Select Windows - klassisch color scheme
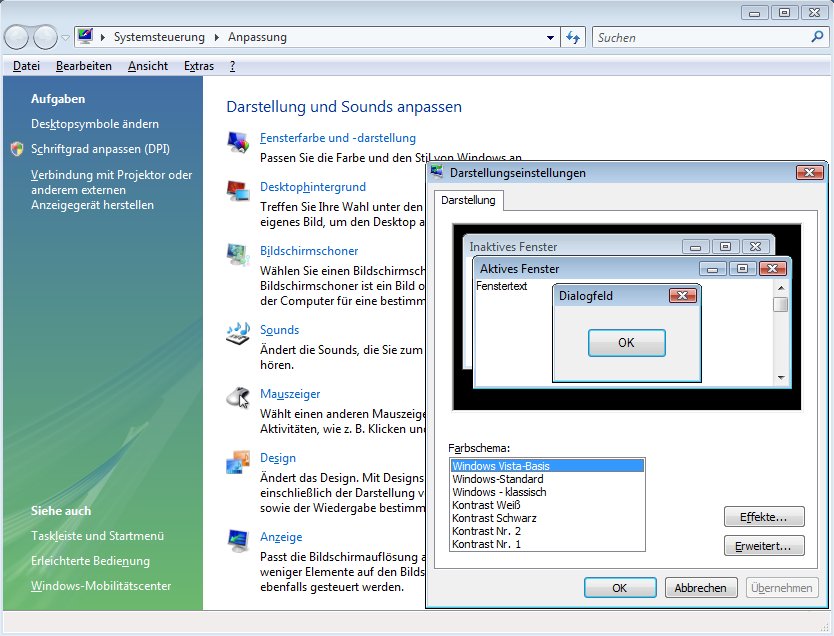The height and width of the screenshot is (636, 834). (498, 492)
